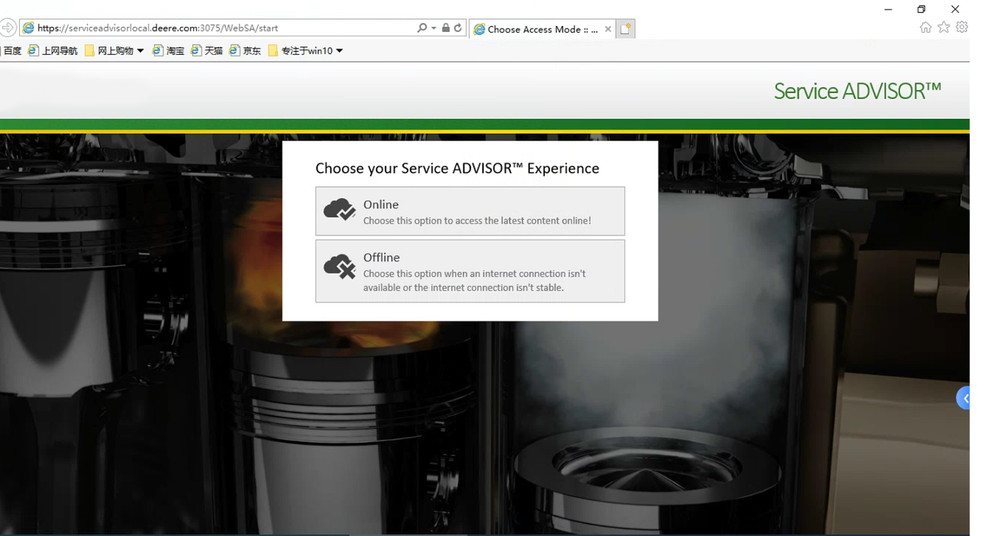Open the 淘宝 favorites bar link
The height and width of the screenshot is (536, 1000).
tap(169, 51)
